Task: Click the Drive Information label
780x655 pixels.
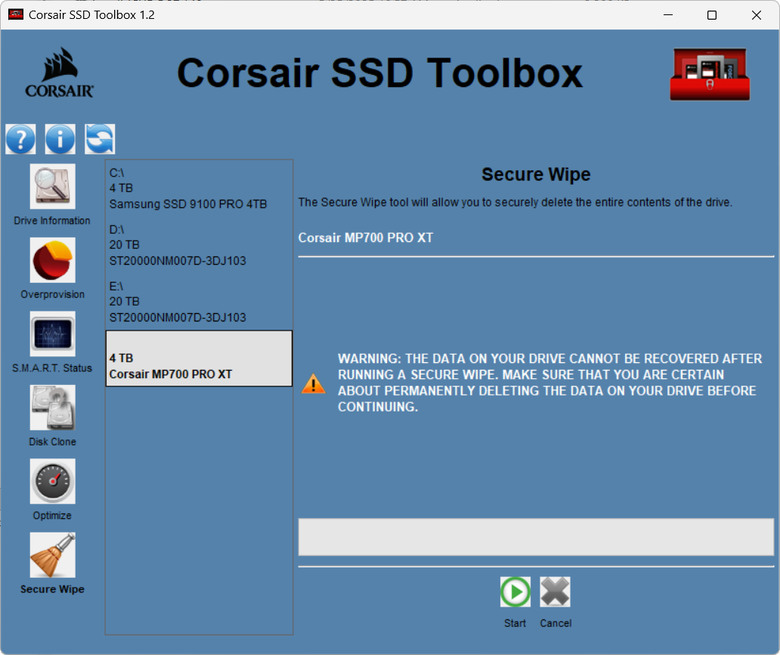Action: 52,220
